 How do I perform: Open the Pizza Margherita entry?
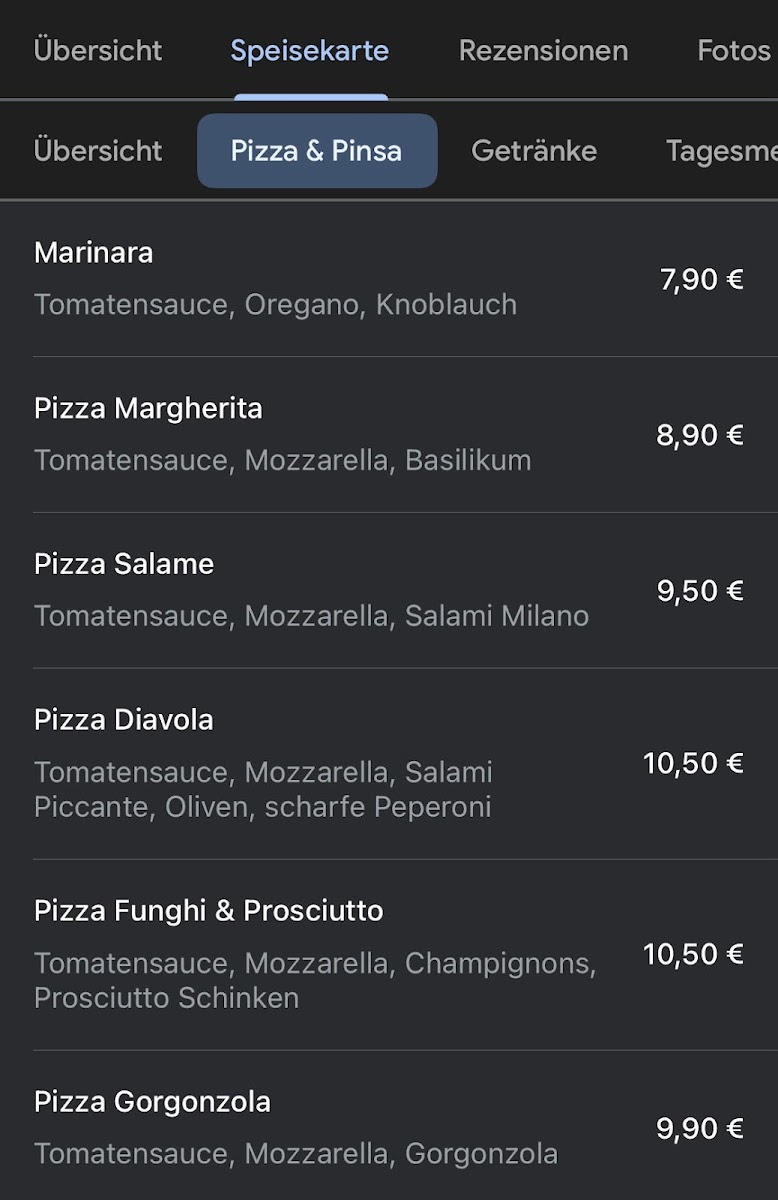[148, 408]
